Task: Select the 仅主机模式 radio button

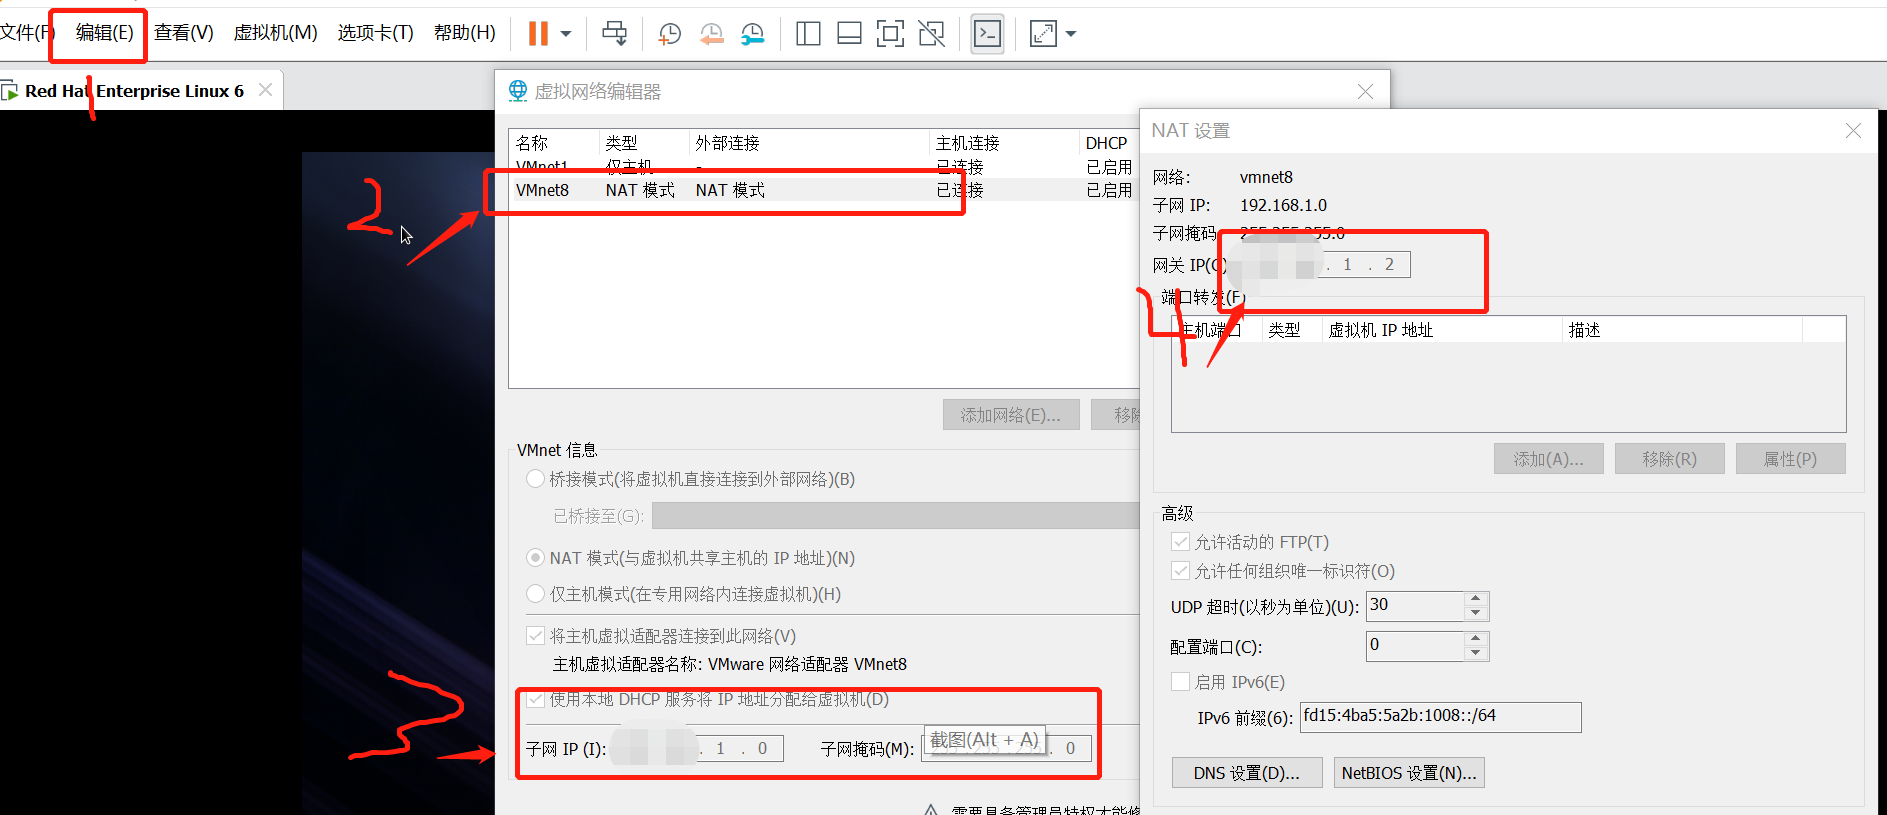Action: (x=535, y=594)
